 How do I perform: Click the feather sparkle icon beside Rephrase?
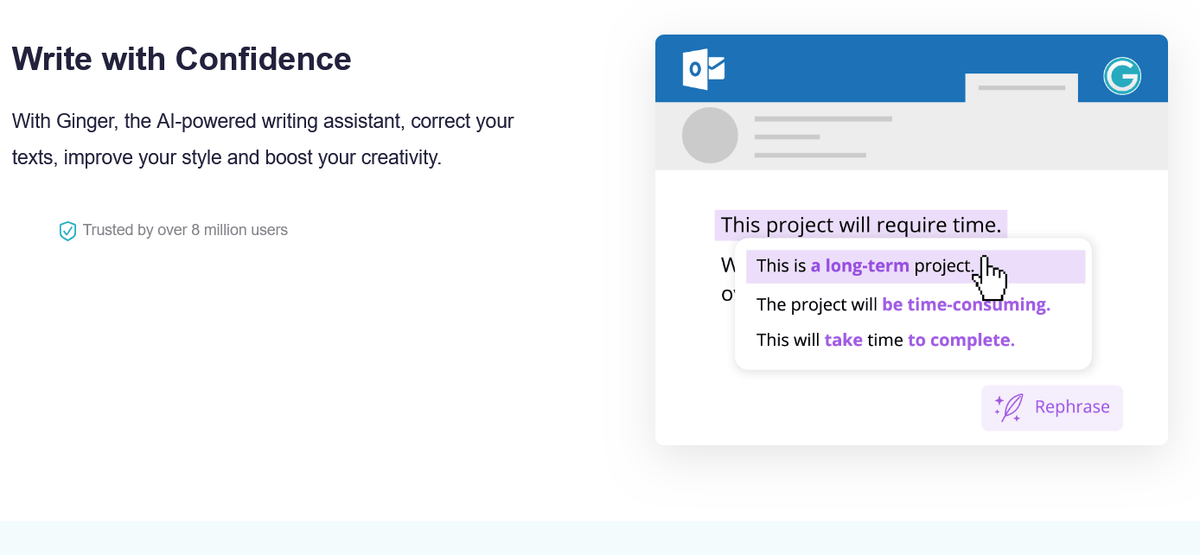coord(1008,407)
